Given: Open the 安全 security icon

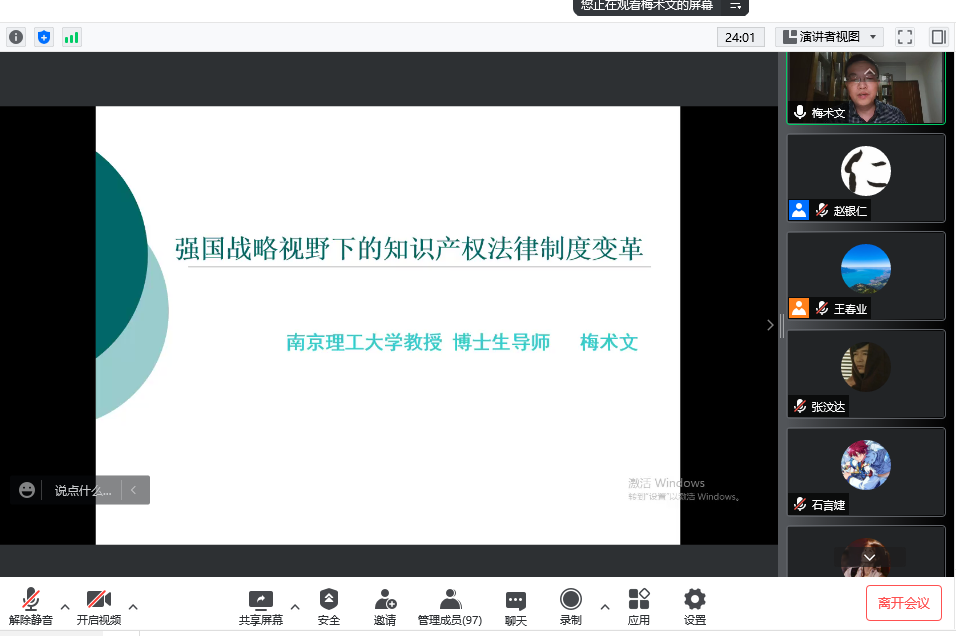Looking at the screenshot, I should pyautogui.click(x=328, y=606).
